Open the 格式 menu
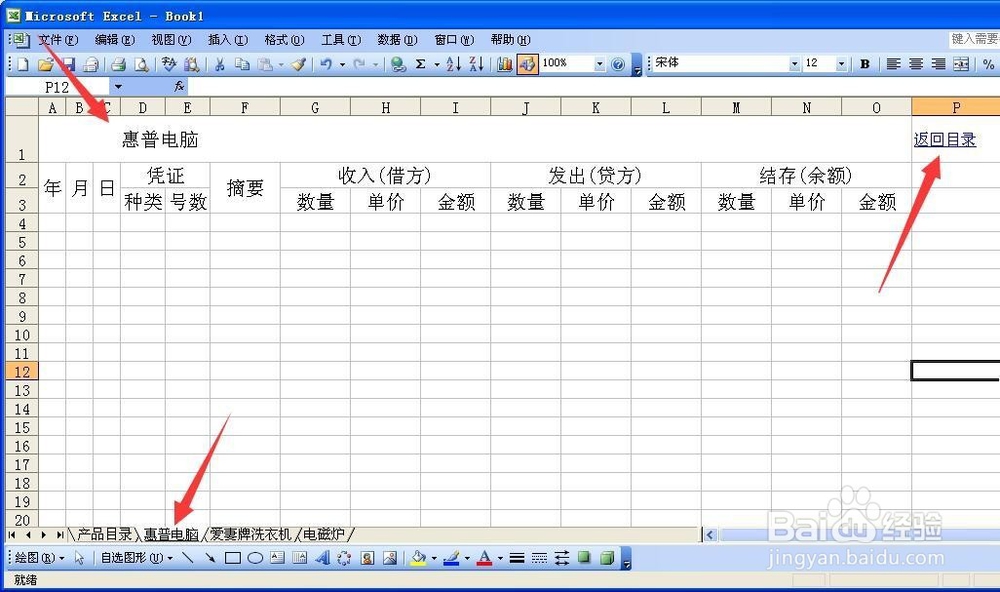Viewport: 1000px width, 592px height. (284, 40)
